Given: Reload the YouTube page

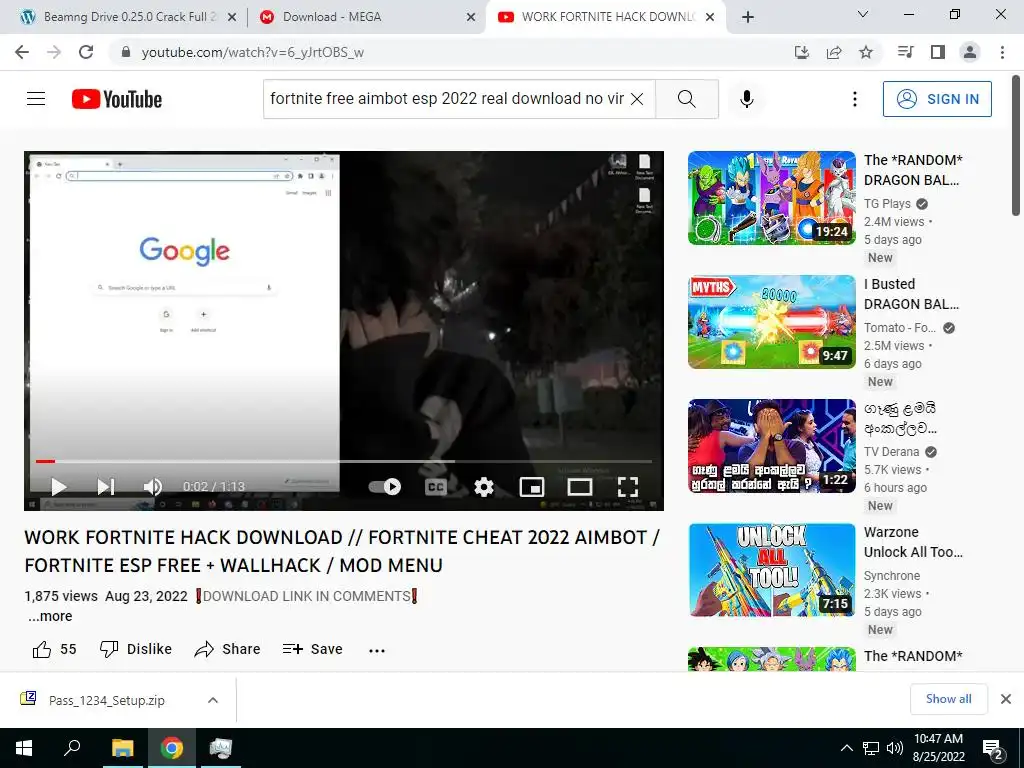Looking at the screenshot, I should click(86, 52).
